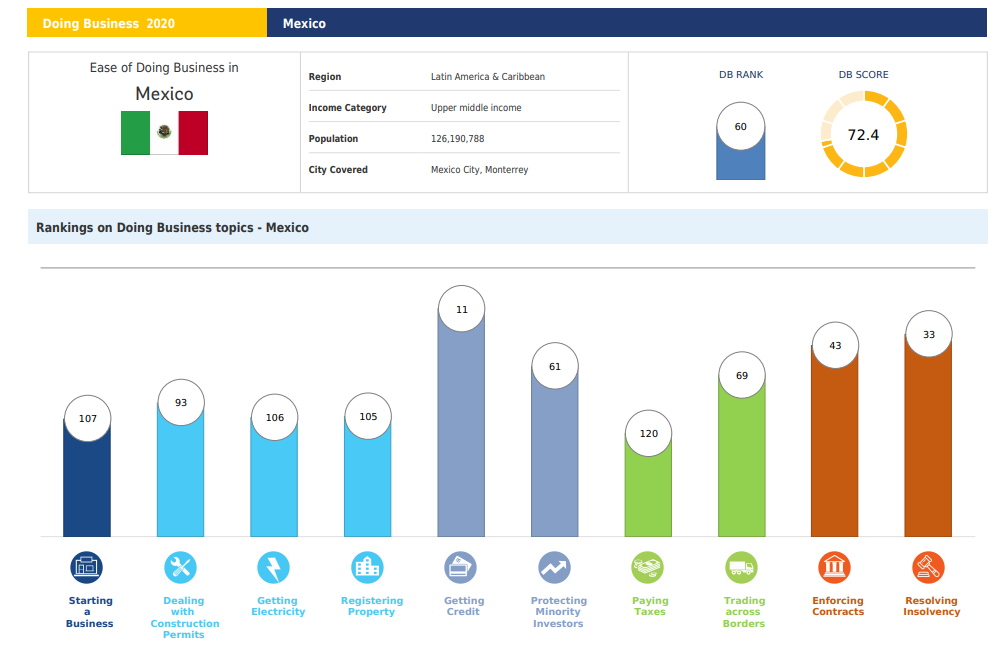Click the DB Rank 60 bar
The height and width of the screenshot is (650, 1000).
[x=740, y=141]
